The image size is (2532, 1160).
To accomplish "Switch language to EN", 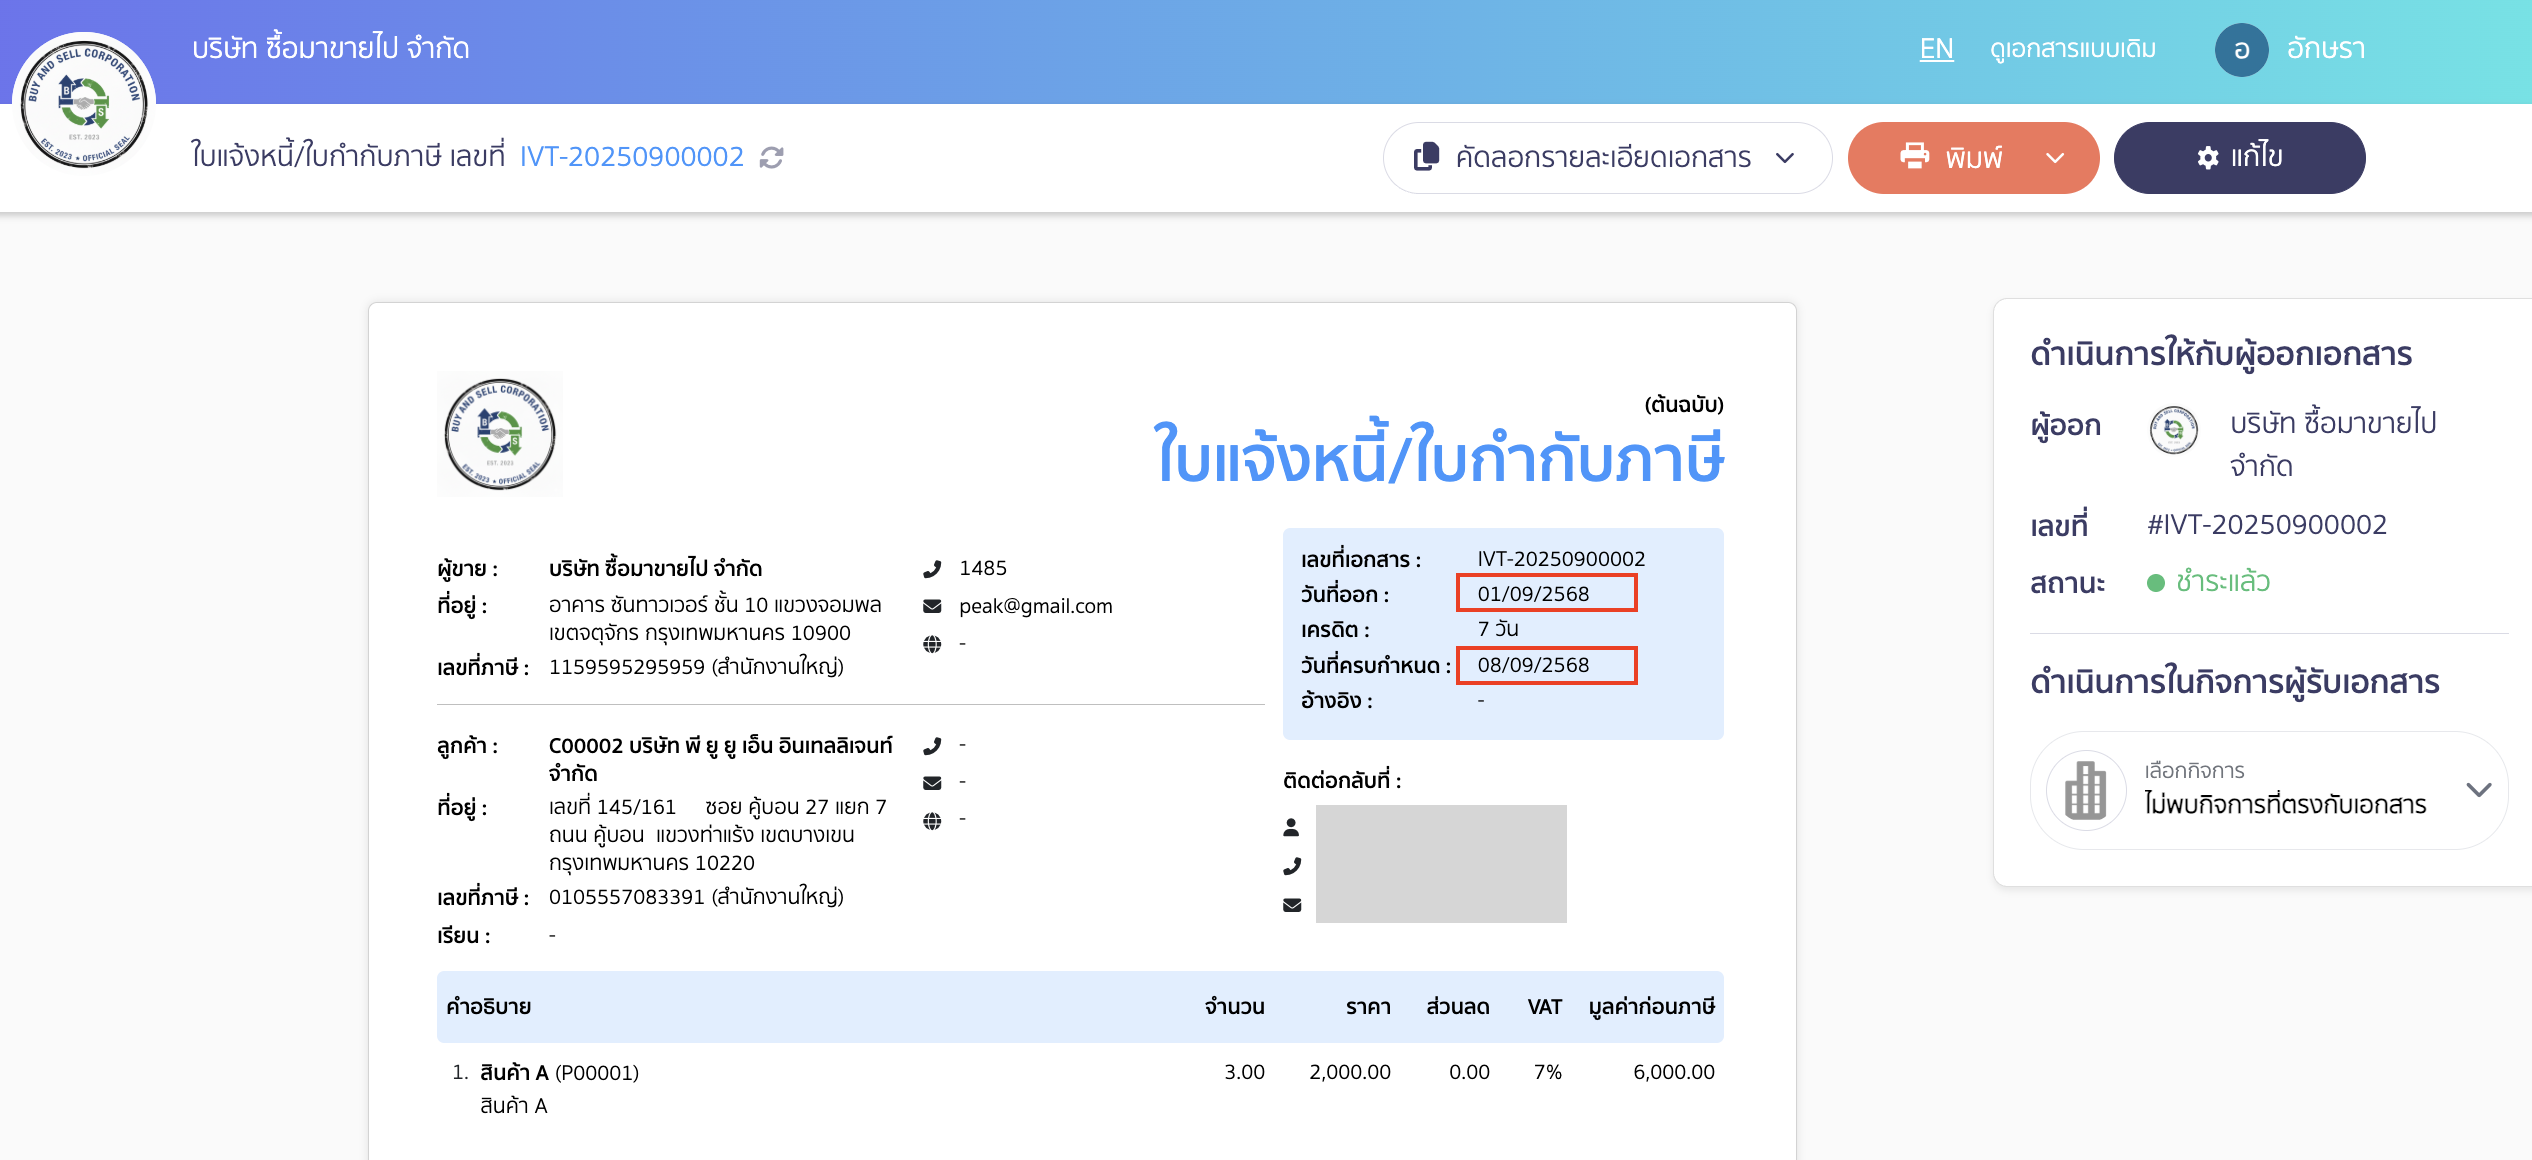I will [1936, 49].
